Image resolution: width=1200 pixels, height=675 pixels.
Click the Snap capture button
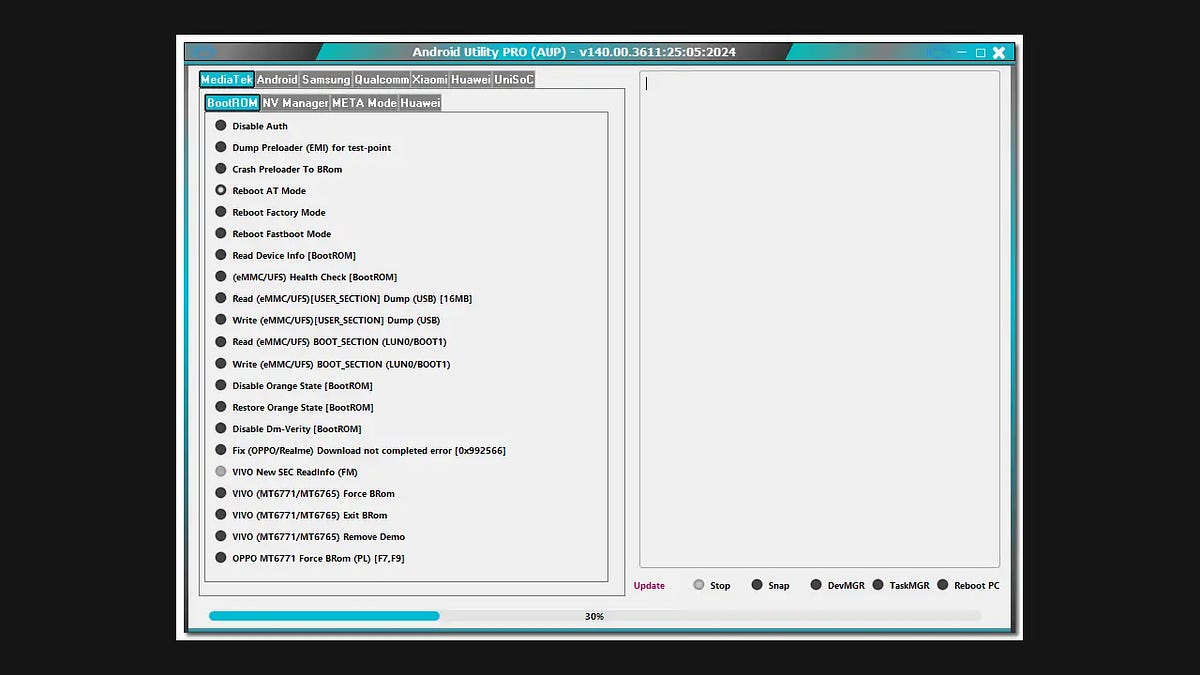tap(776, 585)
